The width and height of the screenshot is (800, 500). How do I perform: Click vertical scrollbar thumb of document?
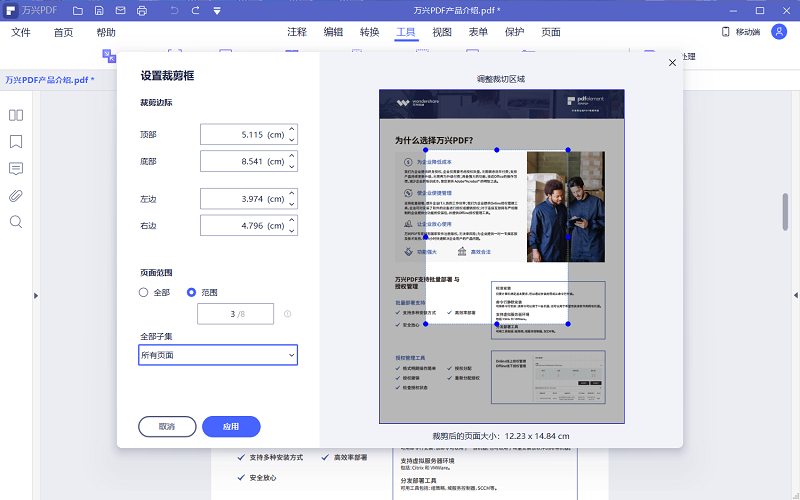click(785, 212)
